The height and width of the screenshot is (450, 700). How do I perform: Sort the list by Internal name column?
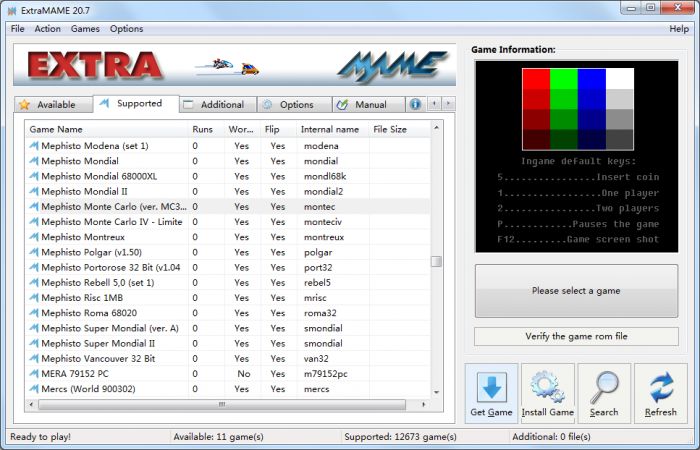click(x=330, y=129)
